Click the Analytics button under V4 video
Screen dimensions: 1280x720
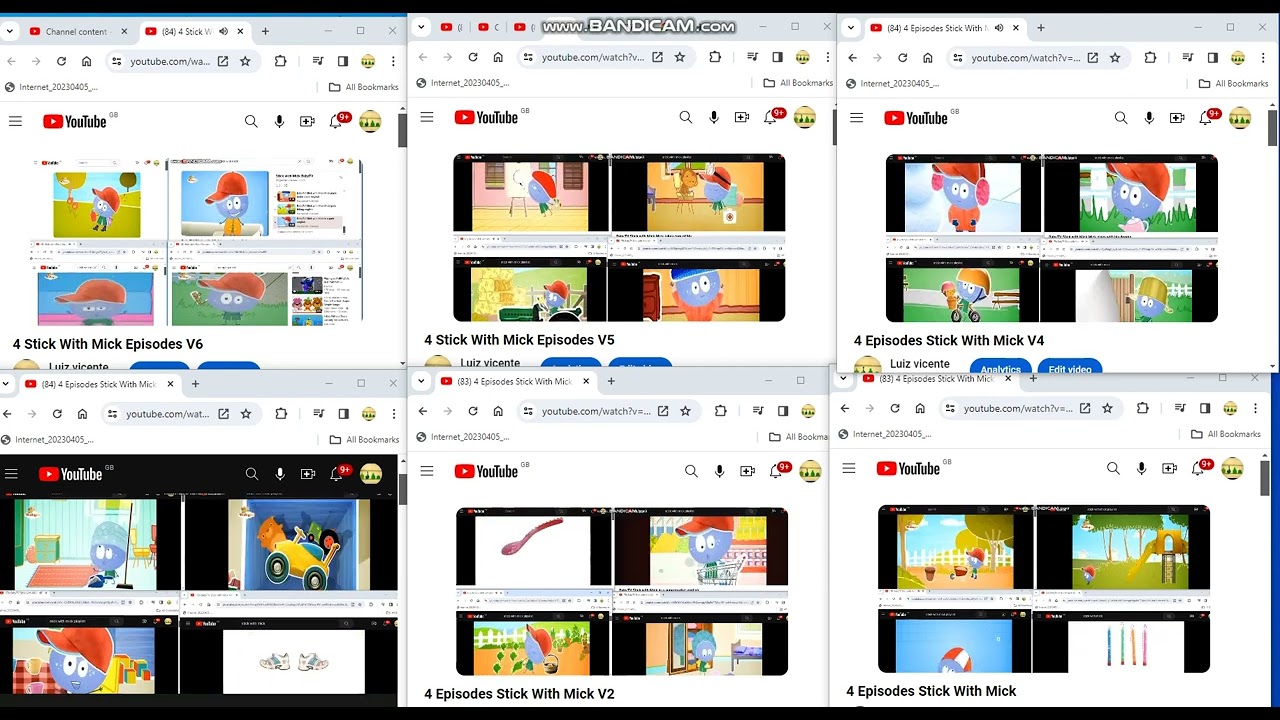1001,369
